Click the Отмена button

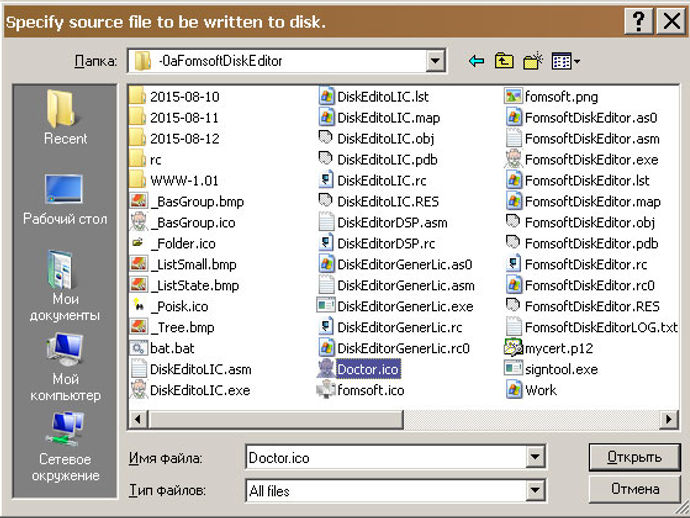(634, 489)
